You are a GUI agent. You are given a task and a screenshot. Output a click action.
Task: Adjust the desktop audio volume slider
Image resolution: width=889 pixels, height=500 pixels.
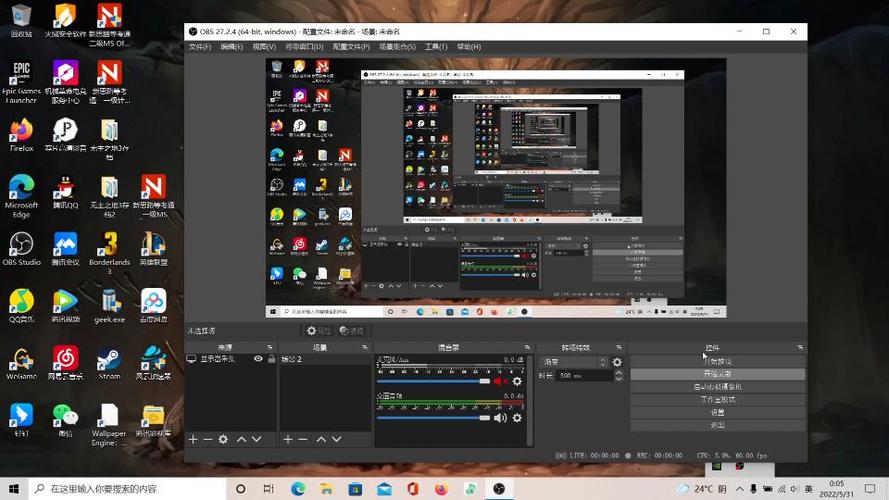433,418
